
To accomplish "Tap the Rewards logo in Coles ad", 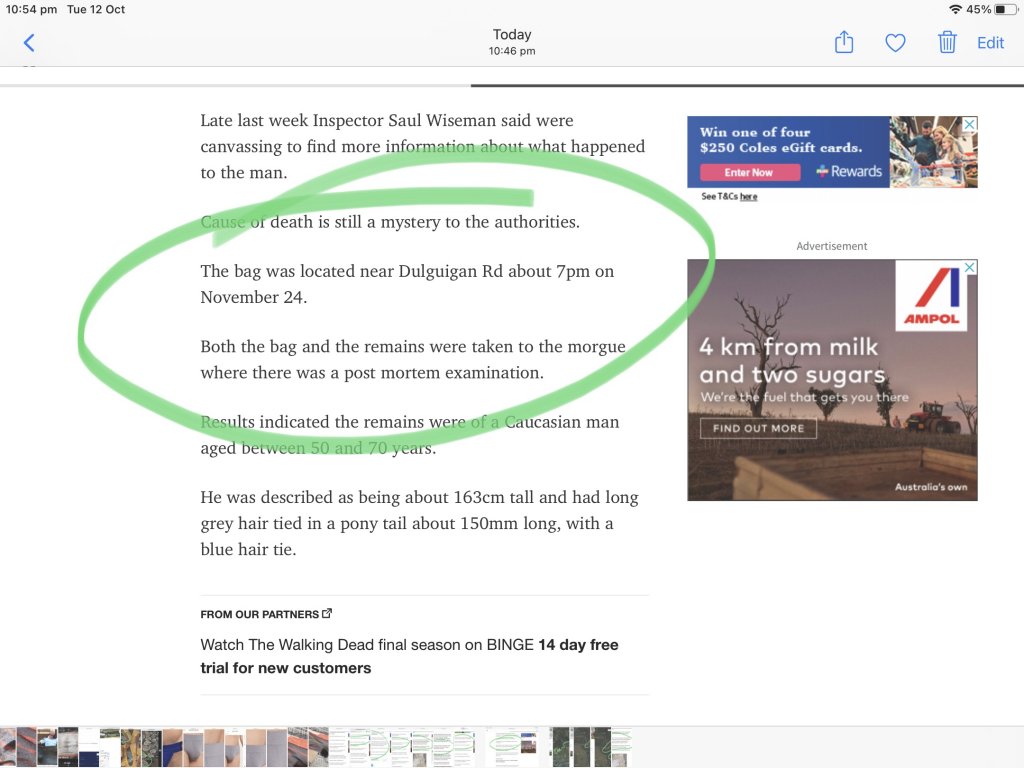I will (x=849, y=171).
